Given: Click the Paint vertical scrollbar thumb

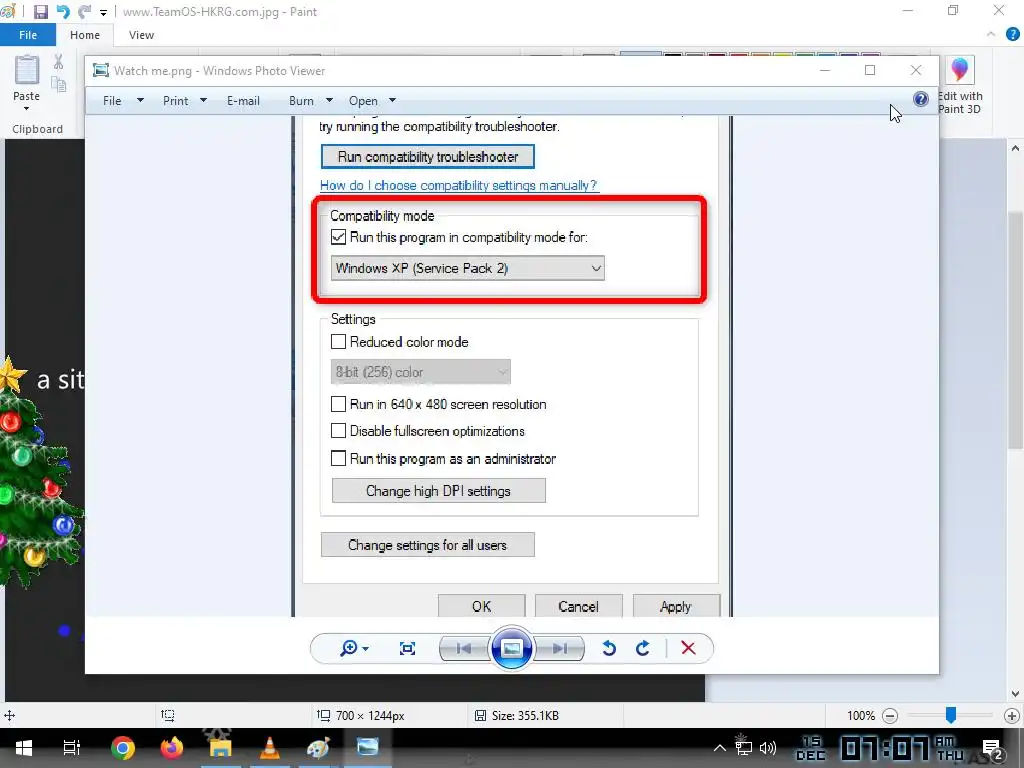Looking at the screenshot, I should (x=1015, y=330).
